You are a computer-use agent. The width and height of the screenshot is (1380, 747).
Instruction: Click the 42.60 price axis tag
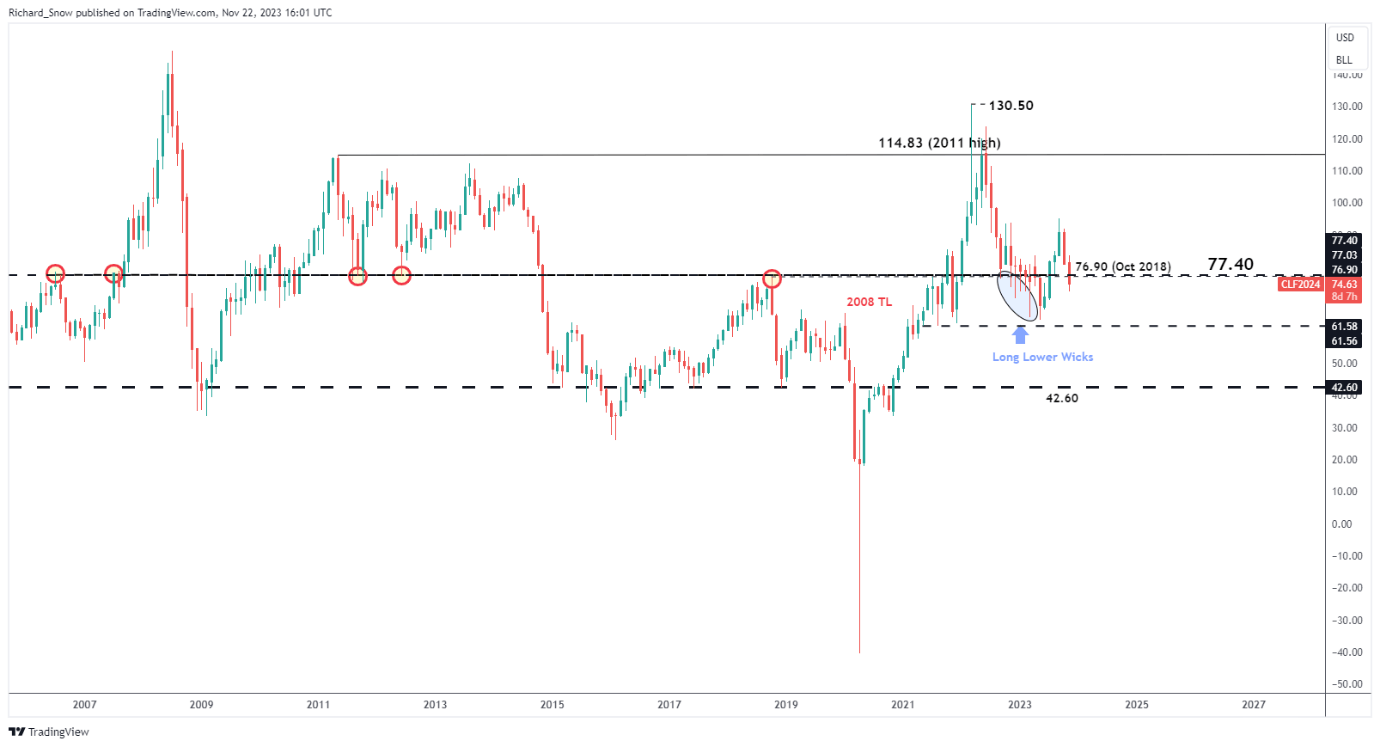(1344, 387)
